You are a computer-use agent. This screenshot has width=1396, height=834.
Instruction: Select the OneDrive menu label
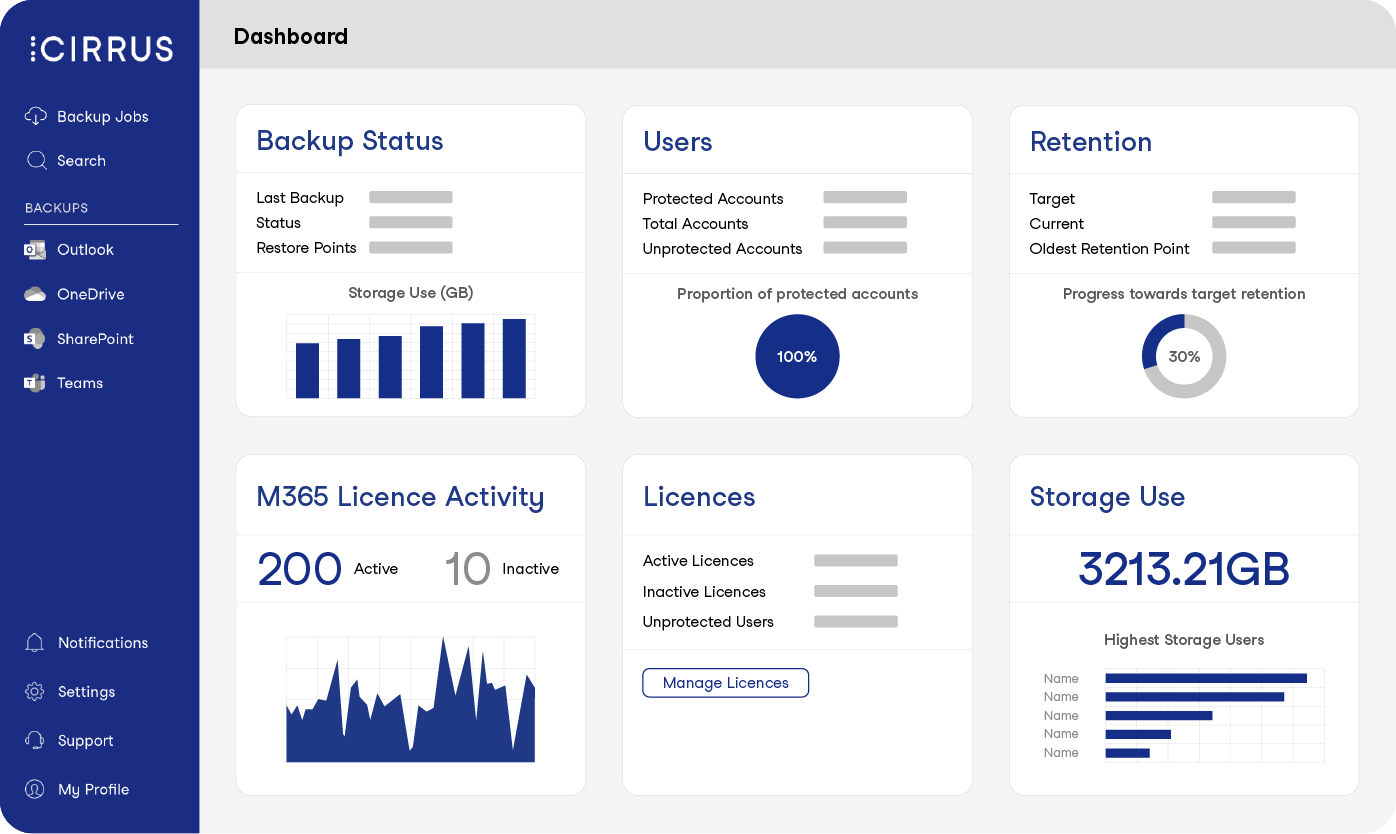(90, 295)
